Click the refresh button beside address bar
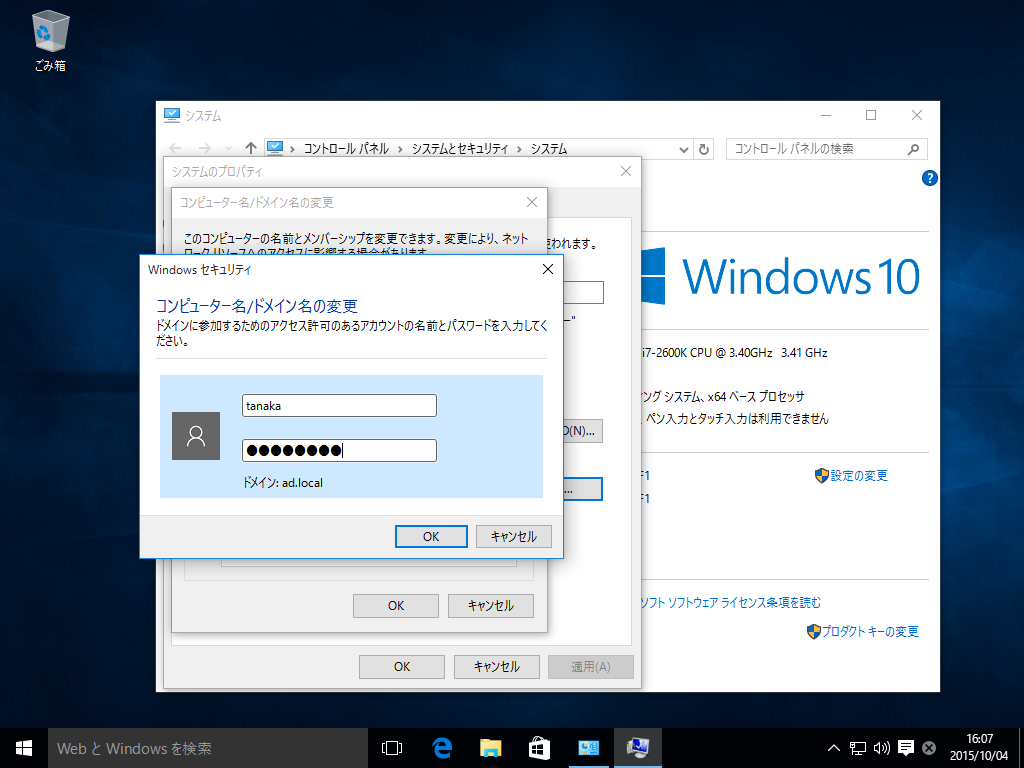Image resolution: width=1024 pixels, height=768 pixels. tap(703, 149)
